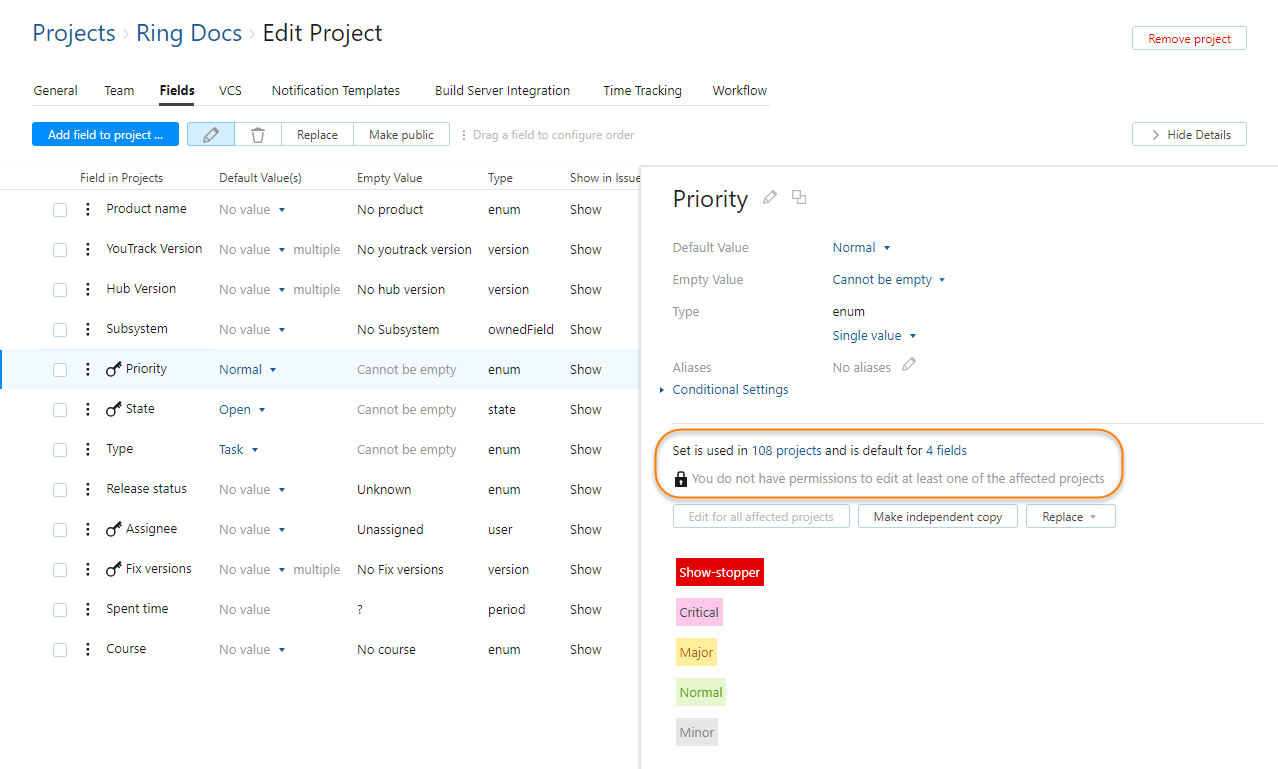
Task: Click the lock icon beside Priority field
Action: pos(112,368)
